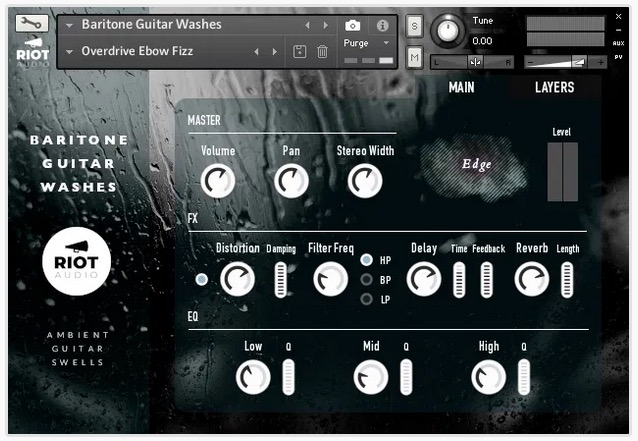Viewport: 638px width, 441px height.
Task: Go to previous instrument arrow beside Baritone Guitar Washes
Action: click(x=307, y=25)
